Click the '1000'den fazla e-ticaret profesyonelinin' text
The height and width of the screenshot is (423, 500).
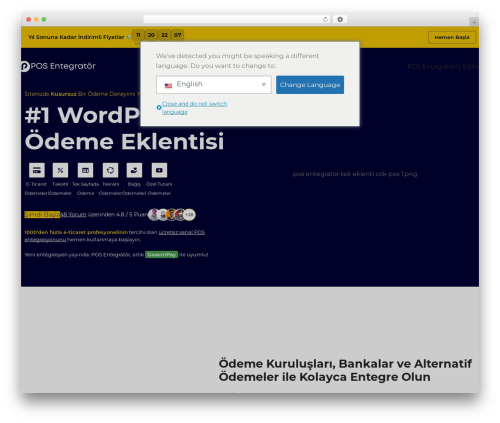tap(76, 232)
